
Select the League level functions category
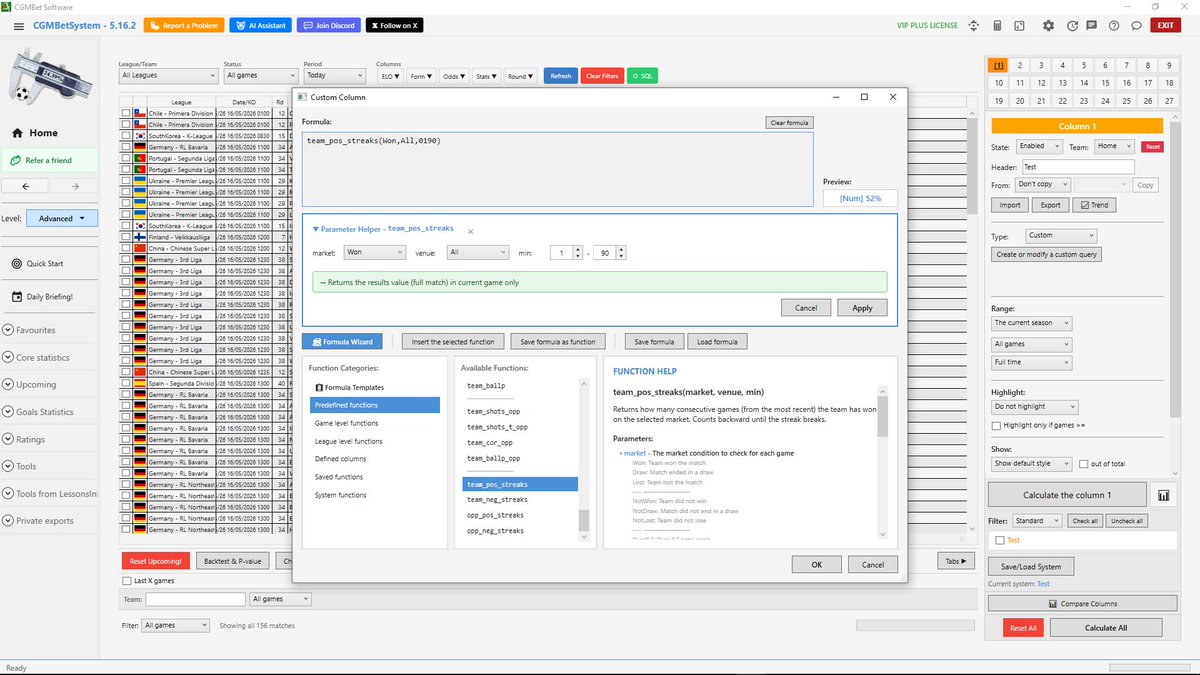348,441
